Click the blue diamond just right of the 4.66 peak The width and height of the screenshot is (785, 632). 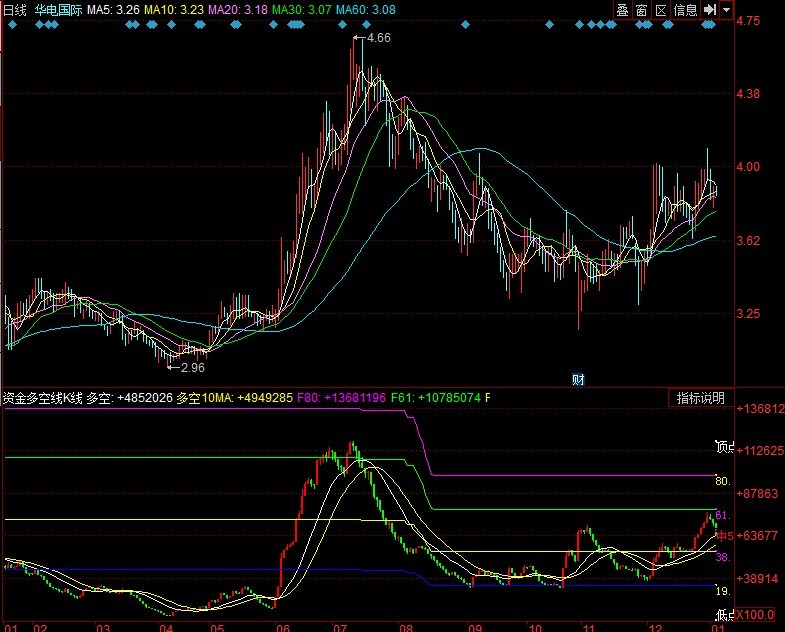pyautogui.click(x=366, y=25)
